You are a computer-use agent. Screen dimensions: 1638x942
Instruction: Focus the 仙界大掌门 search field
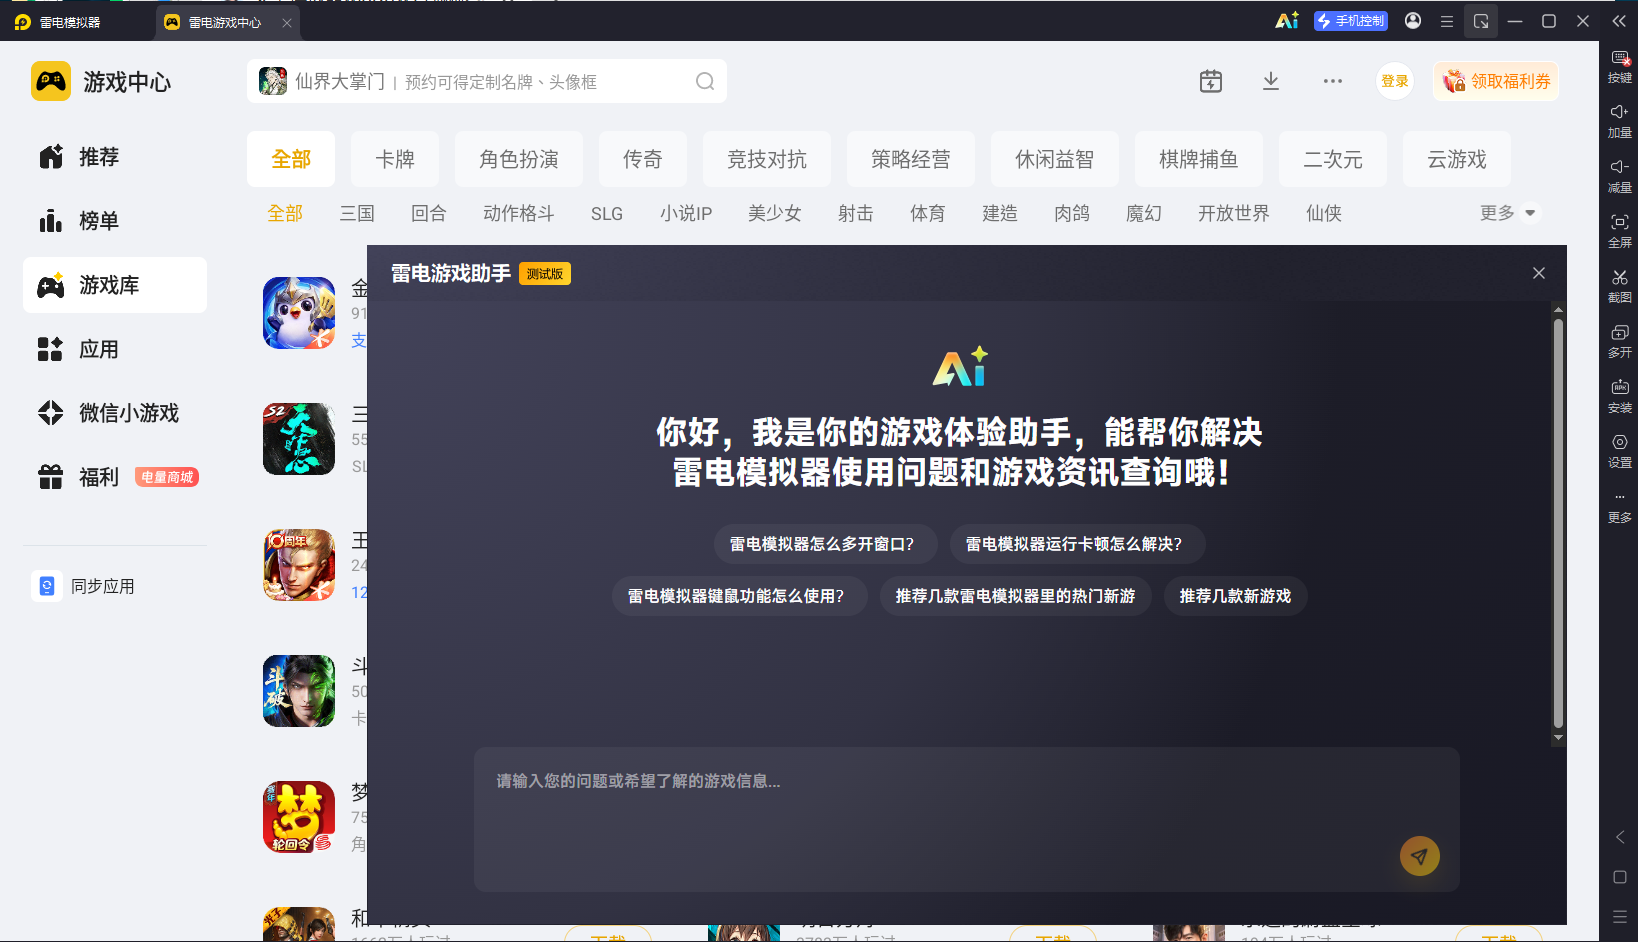coord(487,81)
